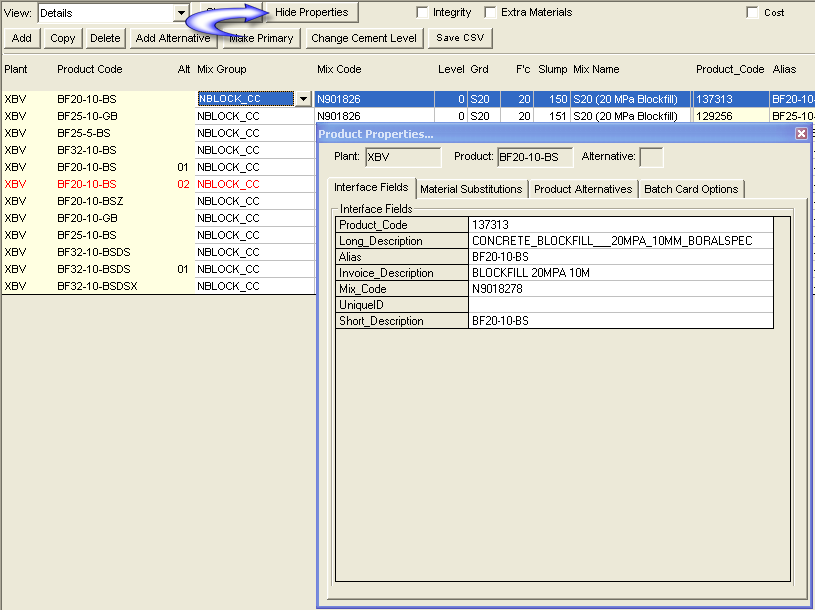Save the list with Save CSV

pyautogui.click(x=460, y=38)
